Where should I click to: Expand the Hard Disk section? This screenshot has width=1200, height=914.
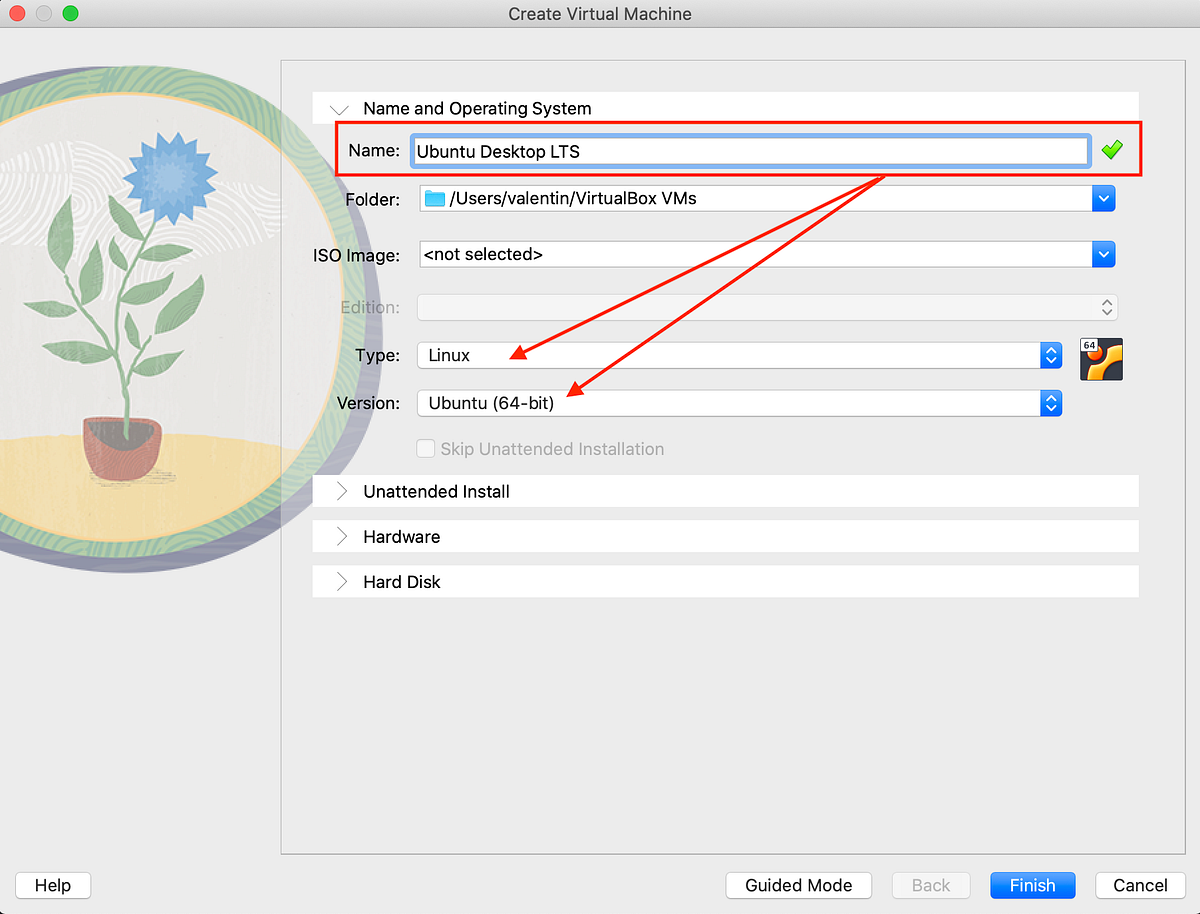click(x=342, y=581)
